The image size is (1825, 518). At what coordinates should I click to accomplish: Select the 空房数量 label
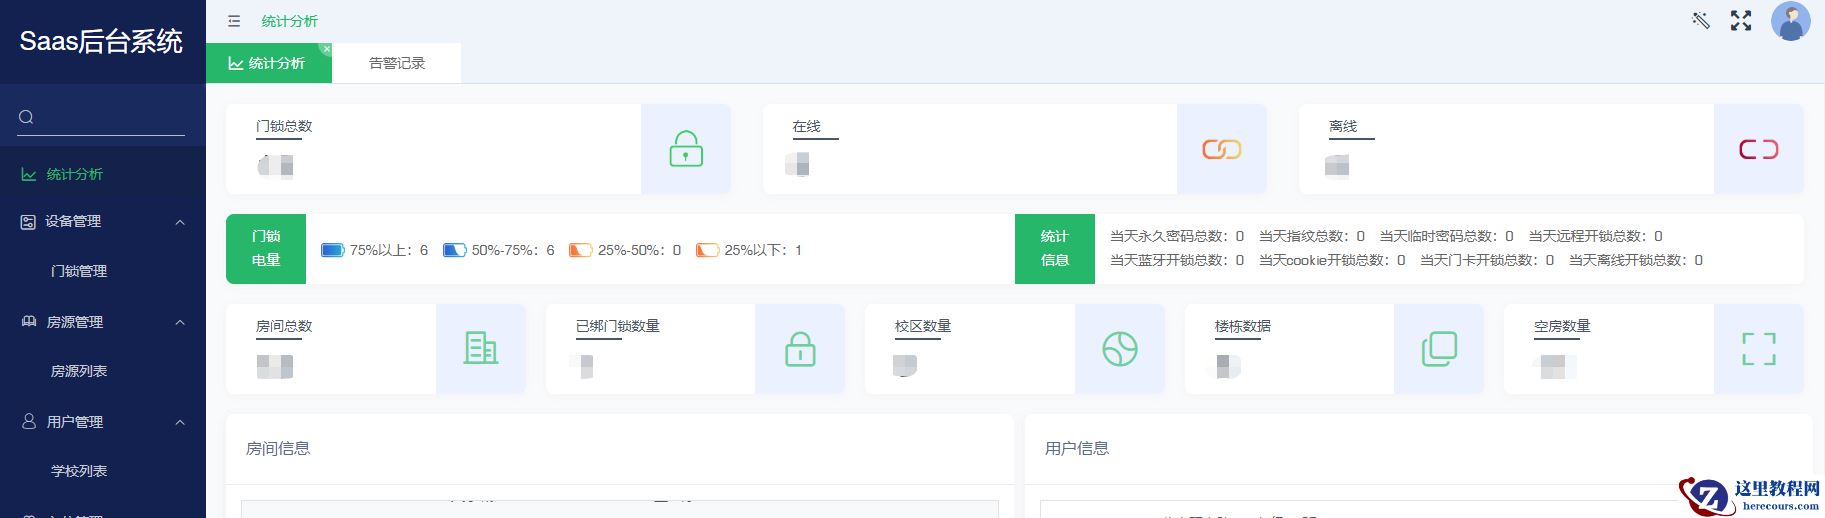[x=1562, y=326]
